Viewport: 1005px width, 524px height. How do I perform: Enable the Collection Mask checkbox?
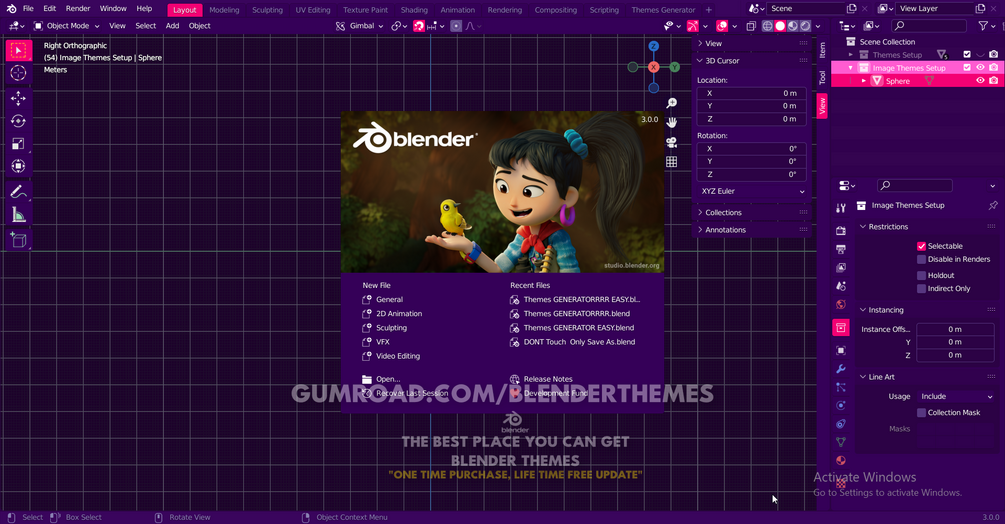click(x=921, y=413)
